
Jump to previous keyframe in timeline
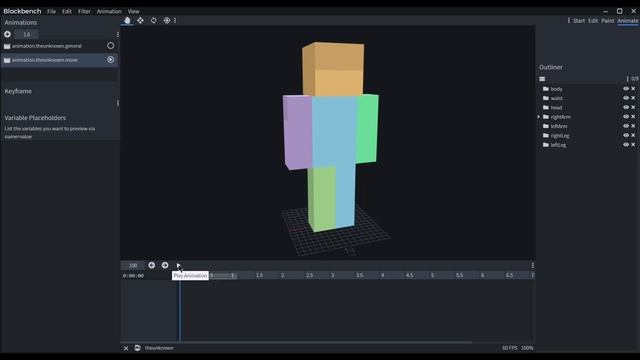[x=151, y=265]
